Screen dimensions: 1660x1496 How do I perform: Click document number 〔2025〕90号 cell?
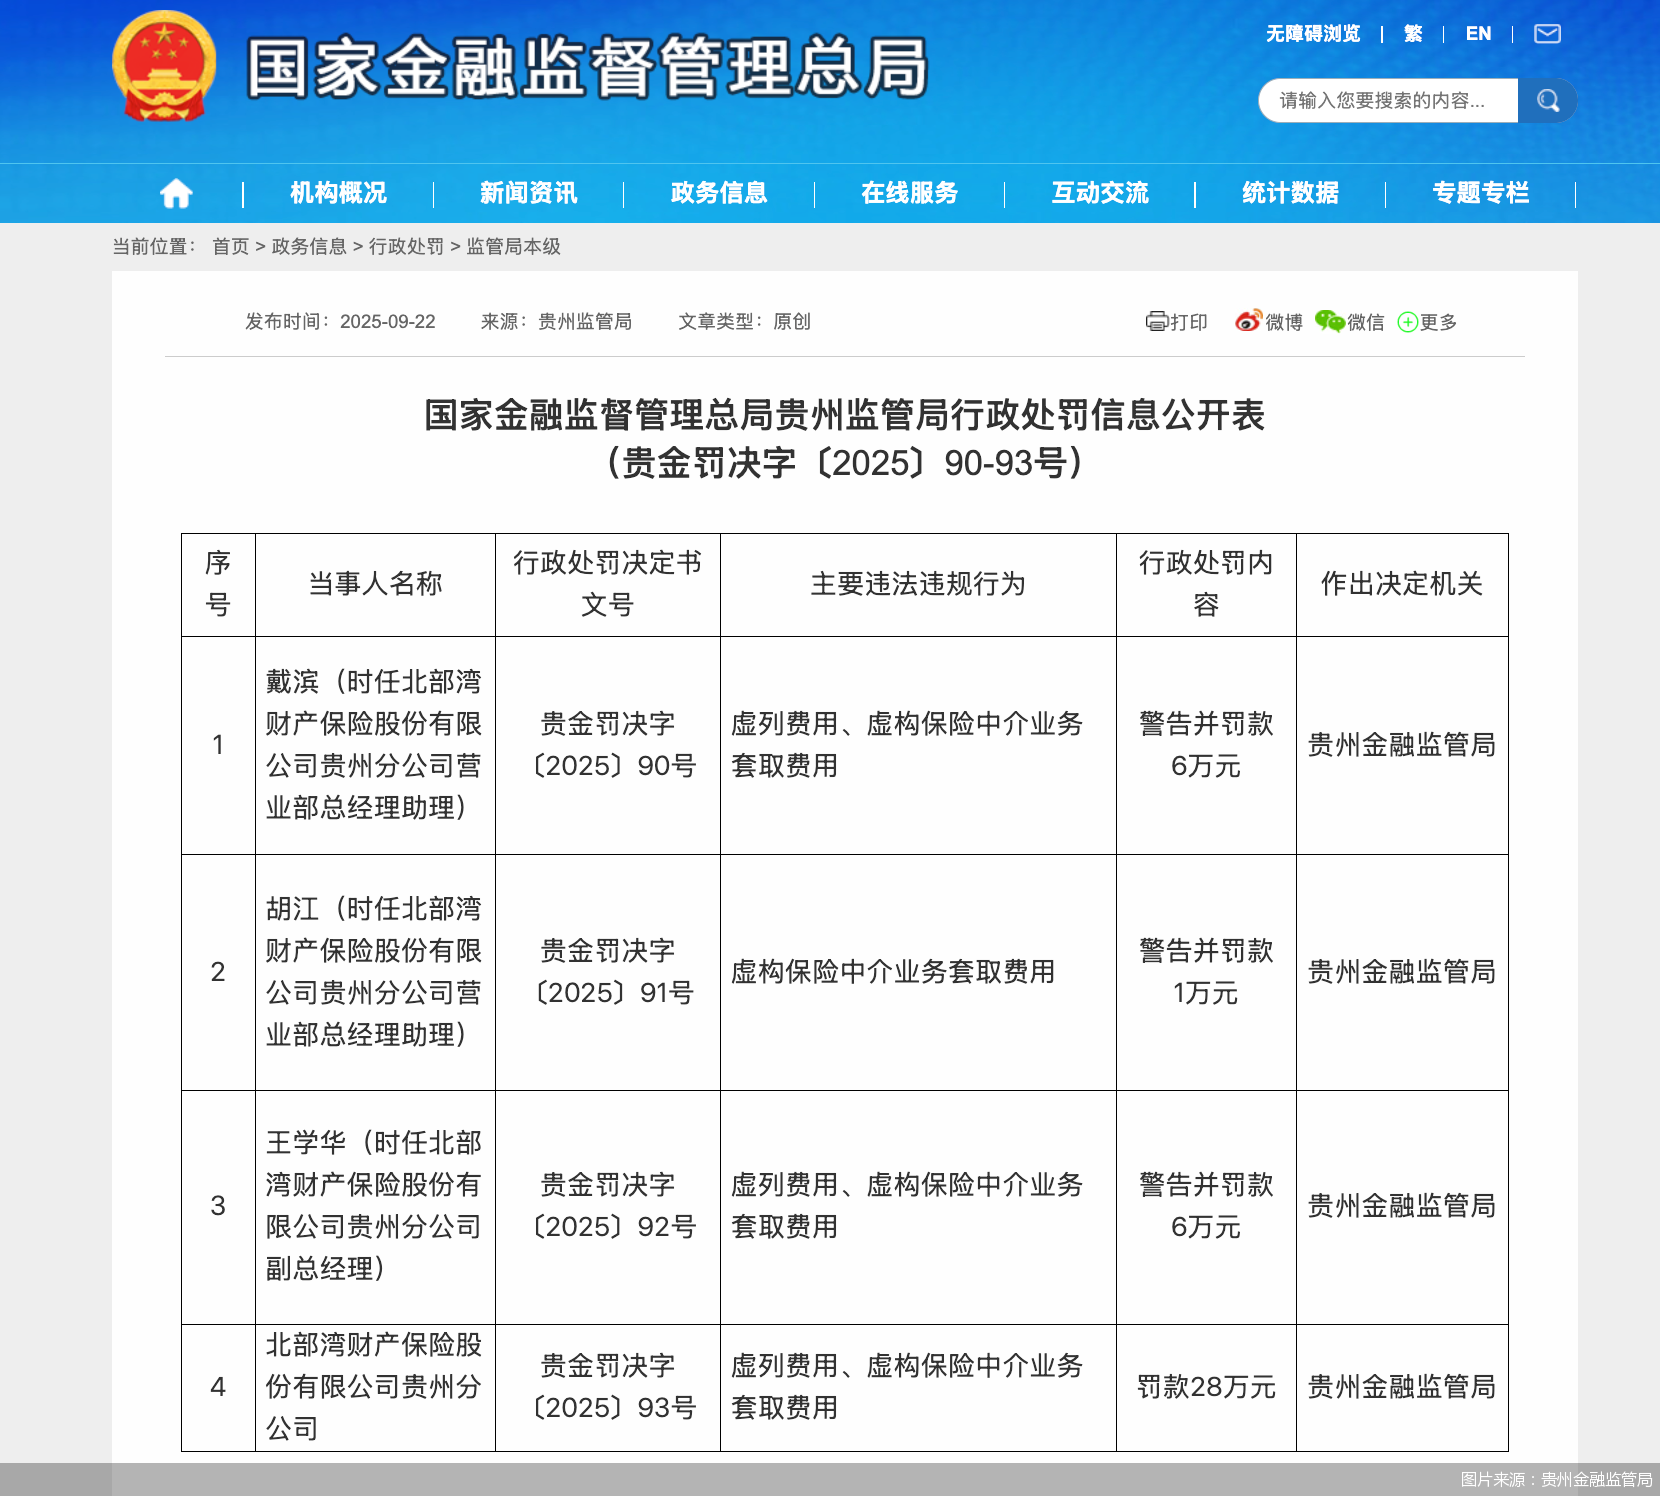608,745
